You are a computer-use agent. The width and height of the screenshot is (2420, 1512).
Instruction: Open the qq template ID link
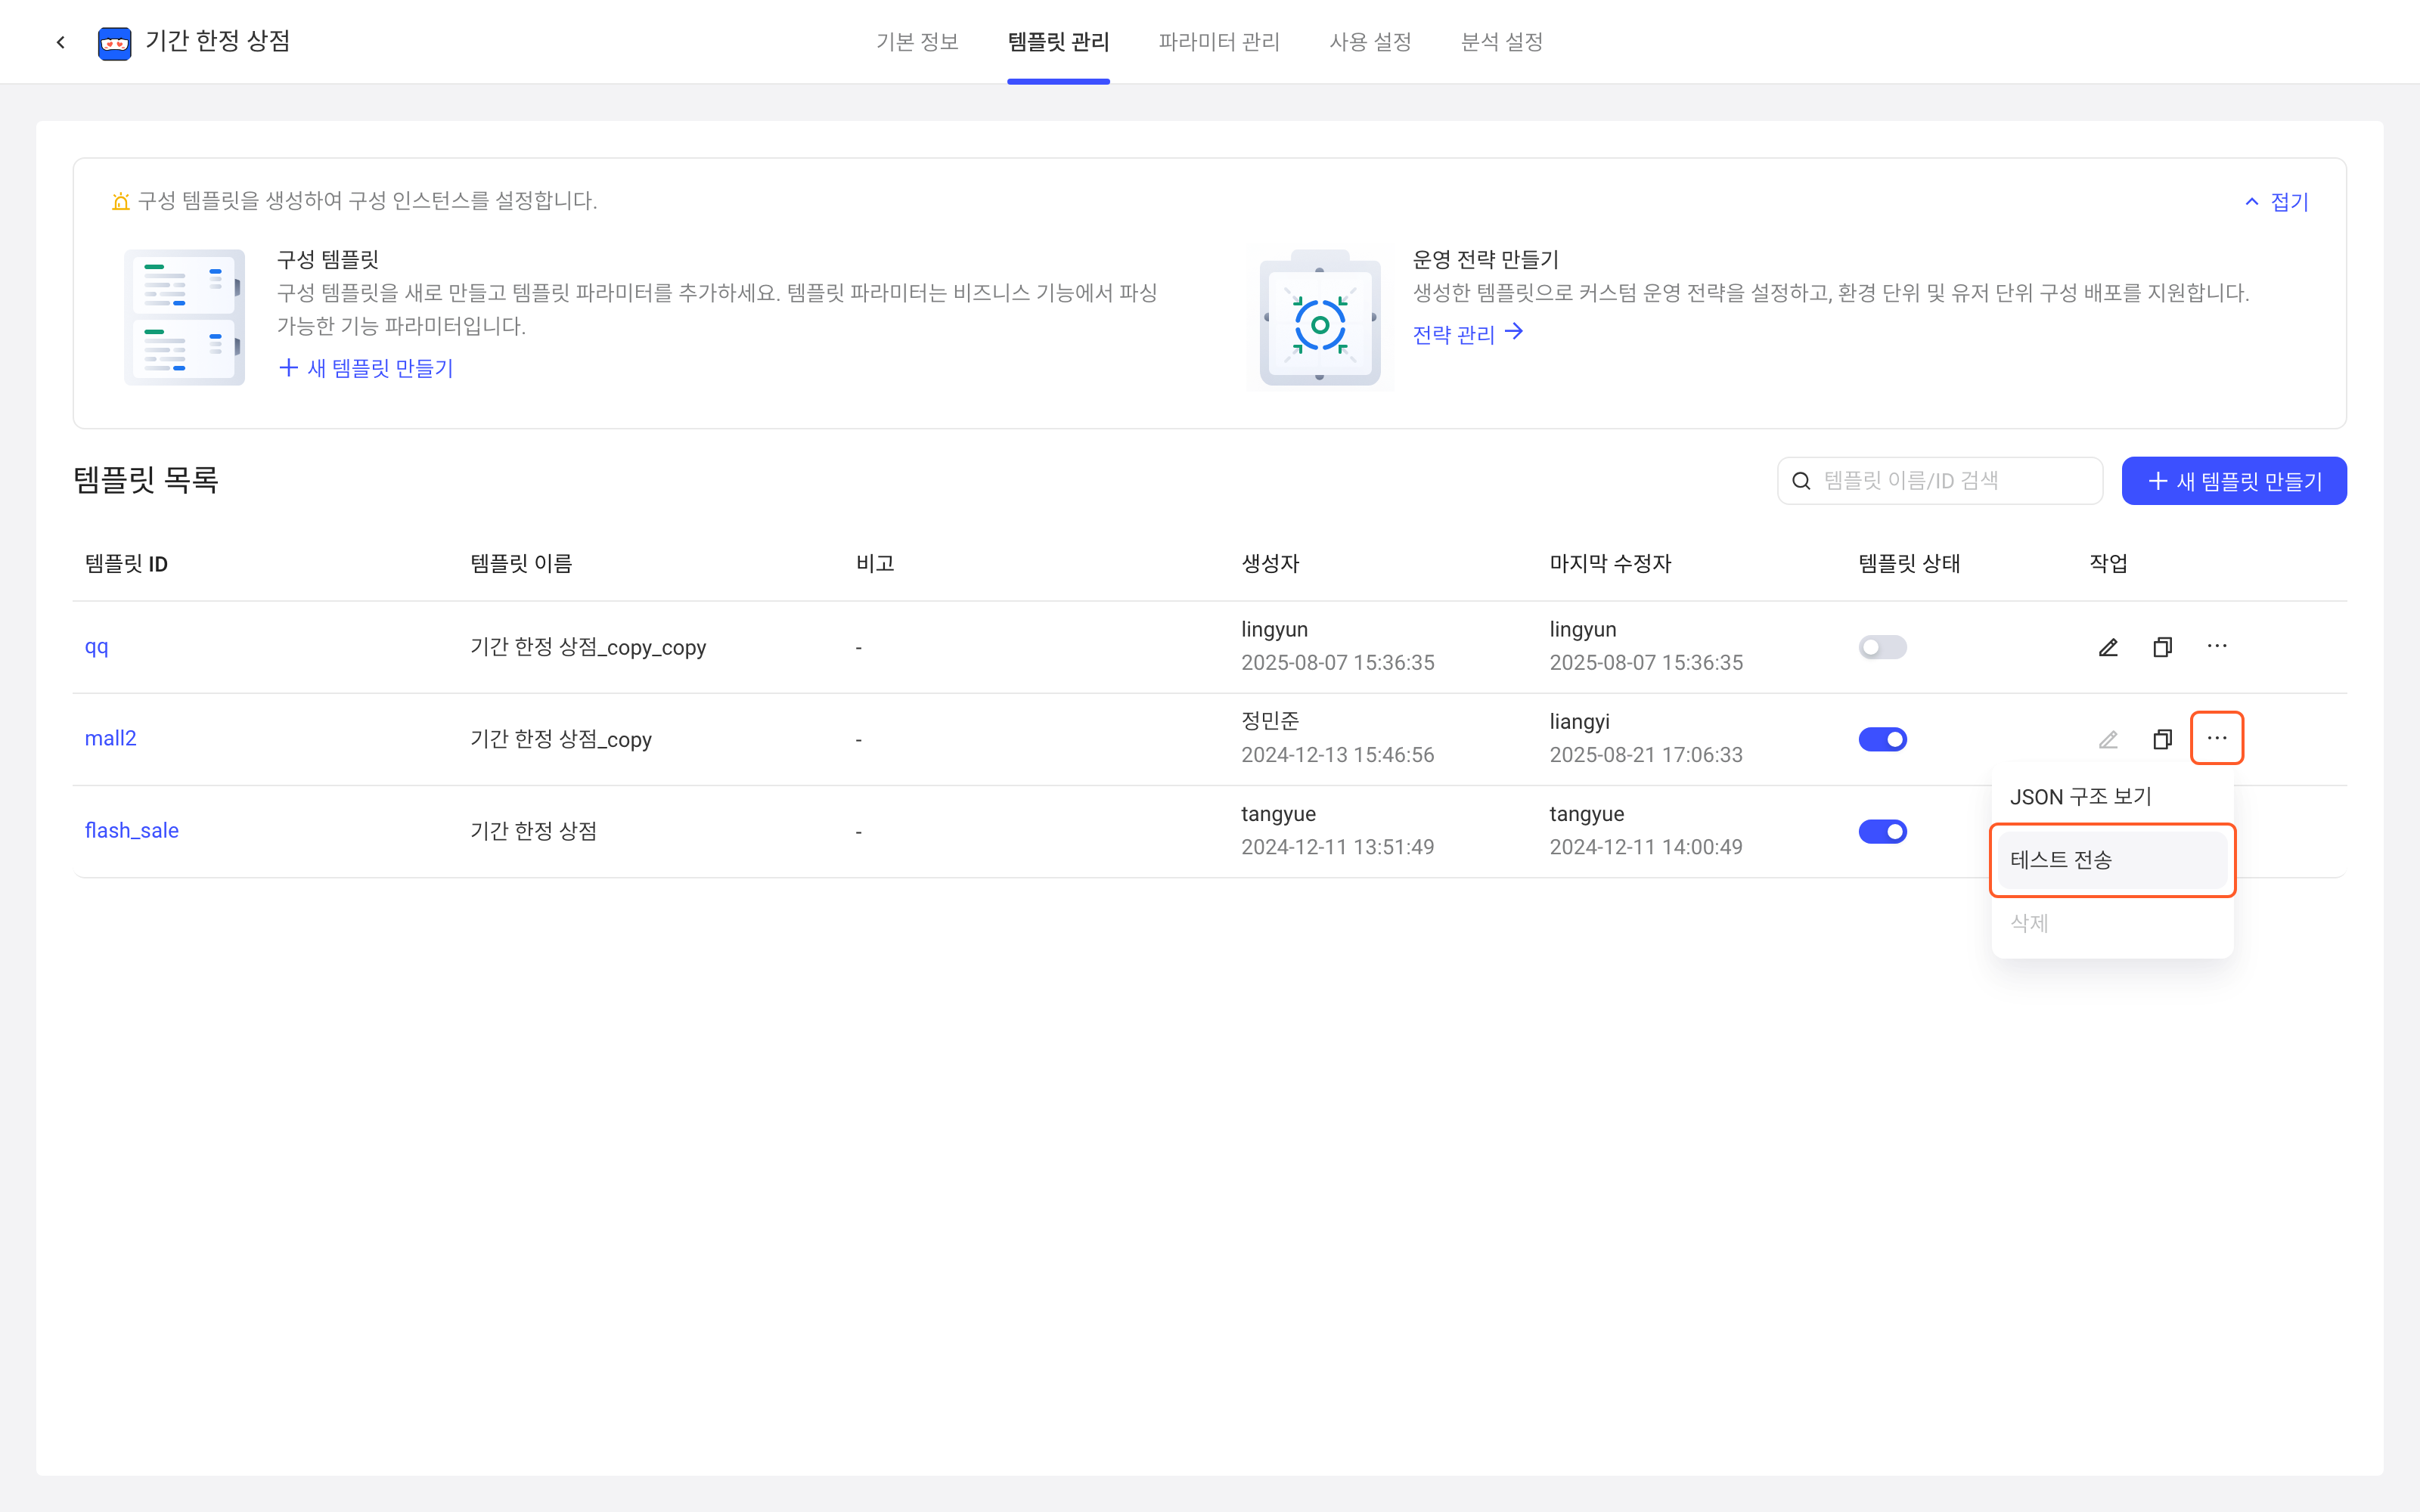point(96,647)
